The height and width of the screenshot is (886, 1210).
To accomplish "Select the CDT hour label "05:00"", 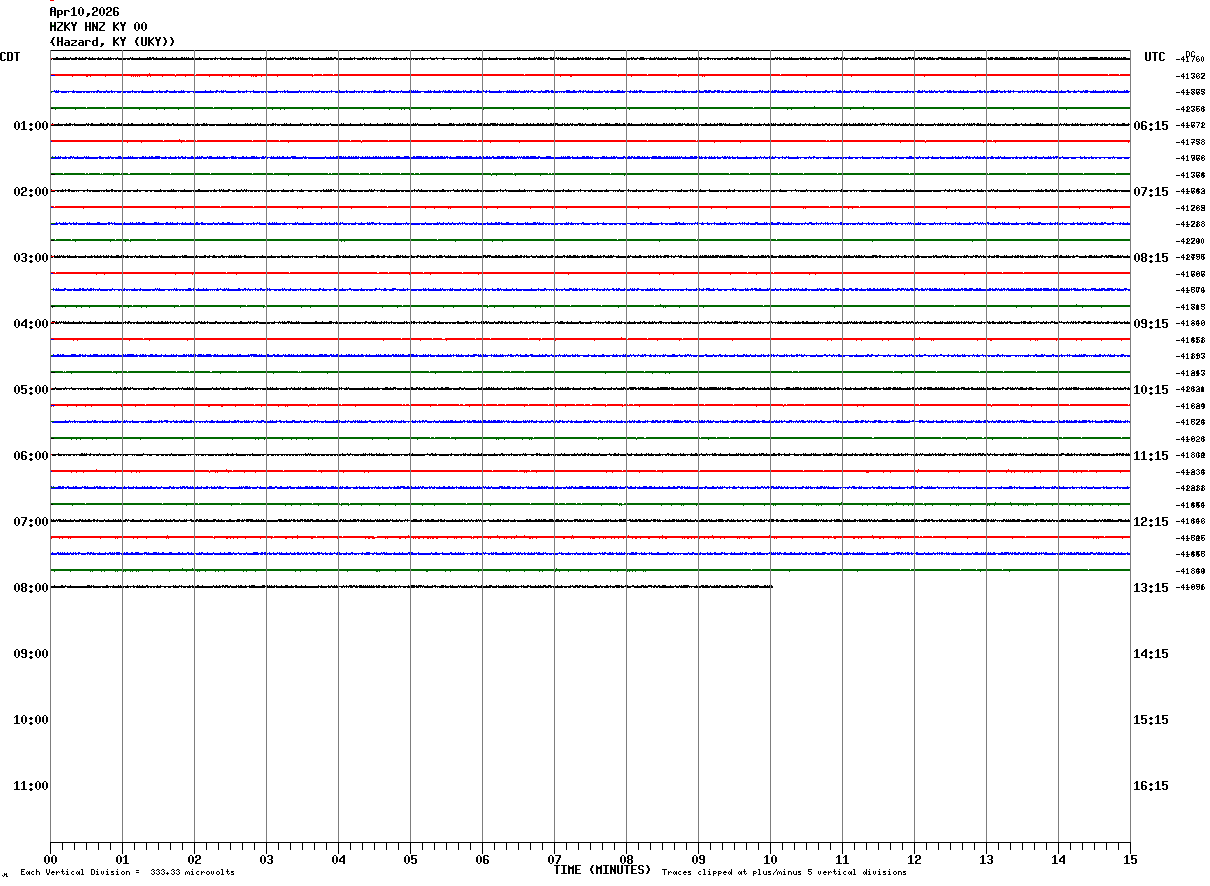I will [x=31, y=390].
